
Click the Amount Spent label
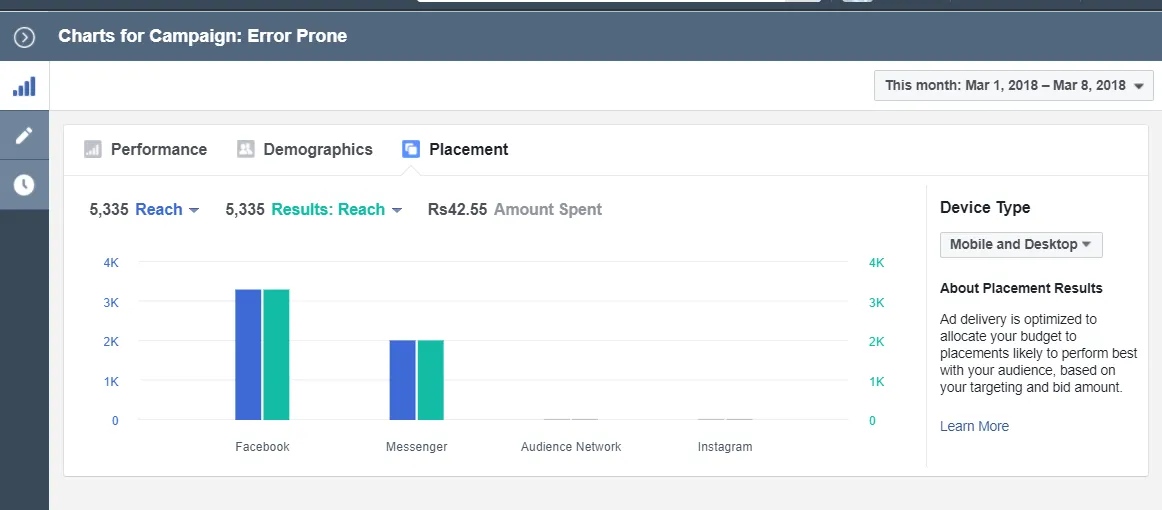tap(548, 210)
